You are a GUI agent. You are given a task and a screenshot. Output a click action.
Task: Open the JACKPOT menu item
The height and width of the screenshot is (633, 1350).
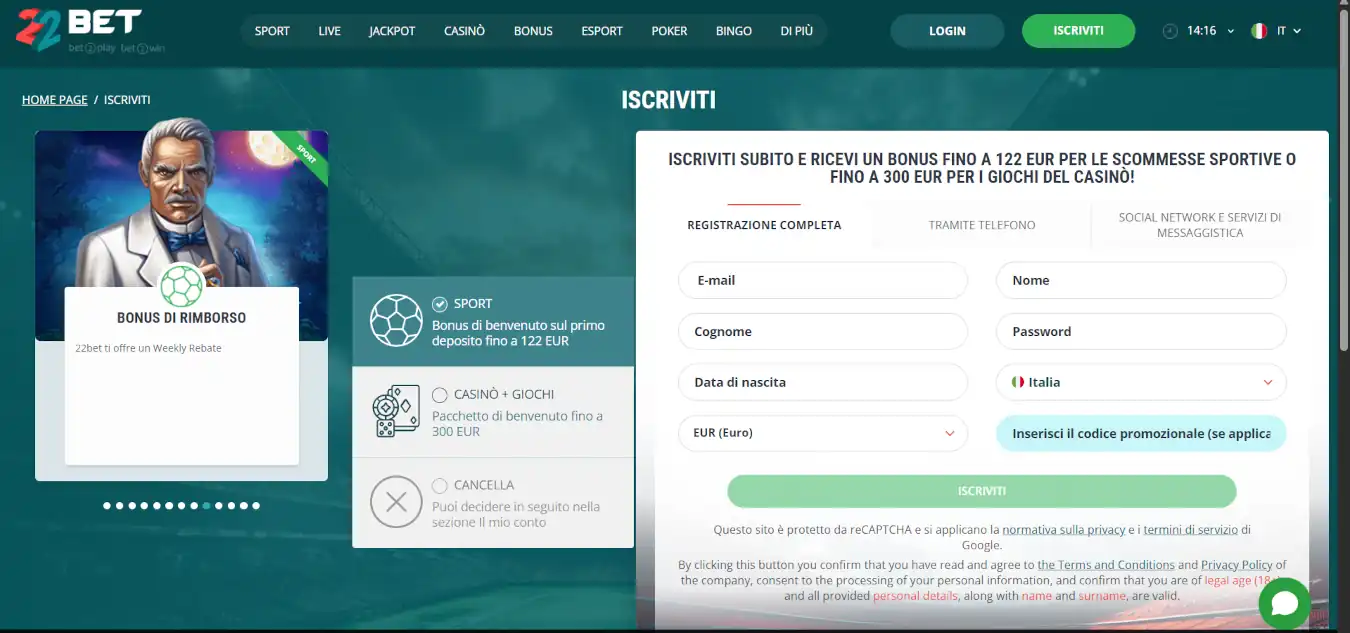pyautogui.click(x=392, y=31)
